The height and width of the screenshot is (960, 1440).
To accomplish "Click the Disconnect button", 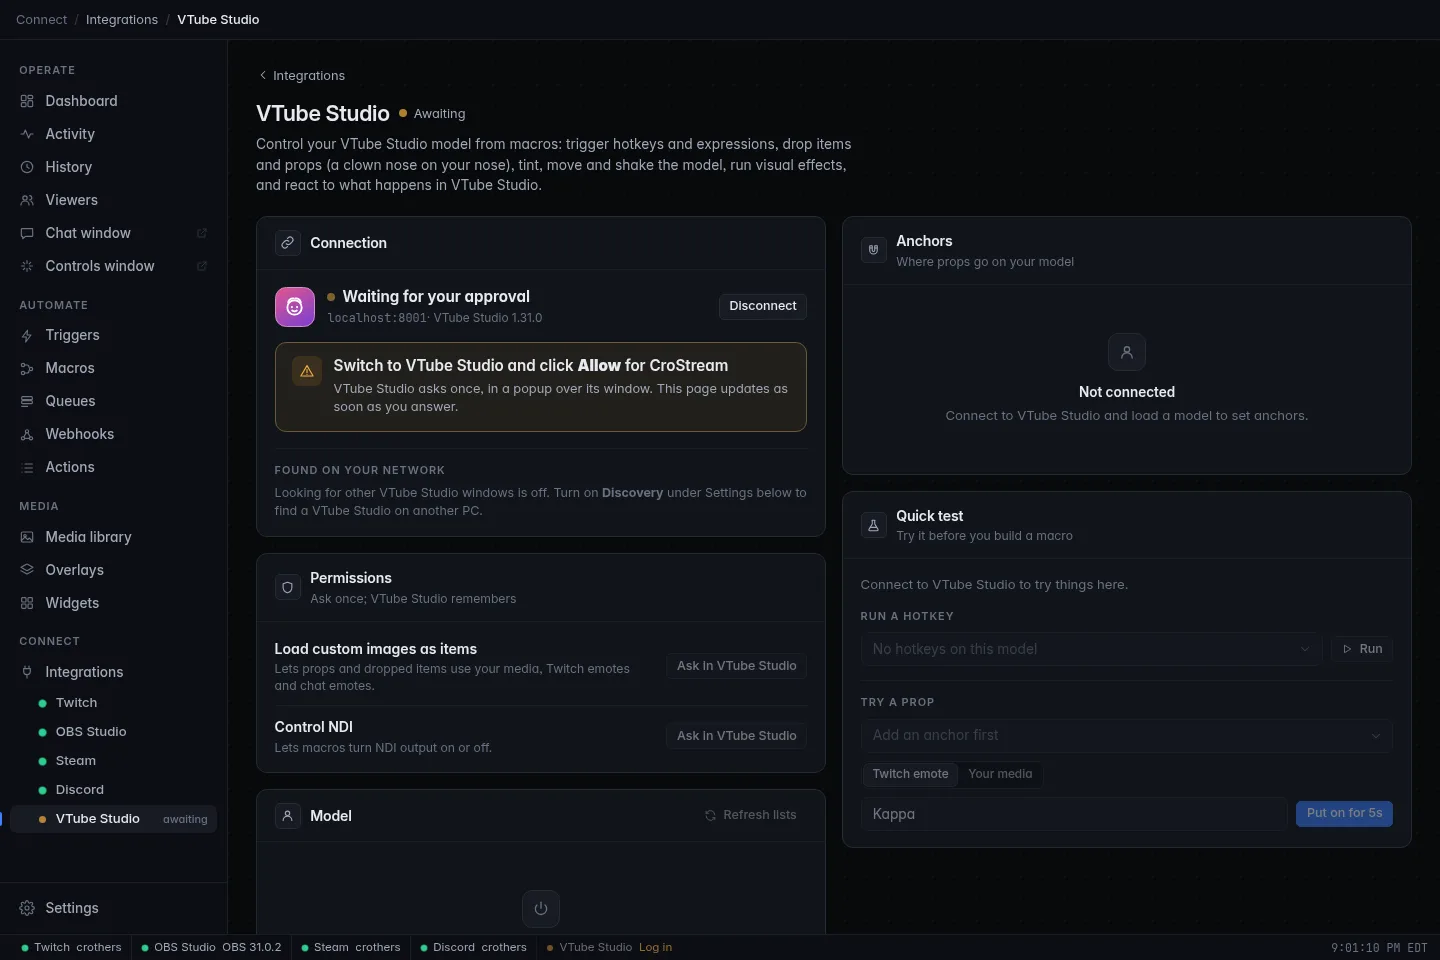I will coord(763,306).
